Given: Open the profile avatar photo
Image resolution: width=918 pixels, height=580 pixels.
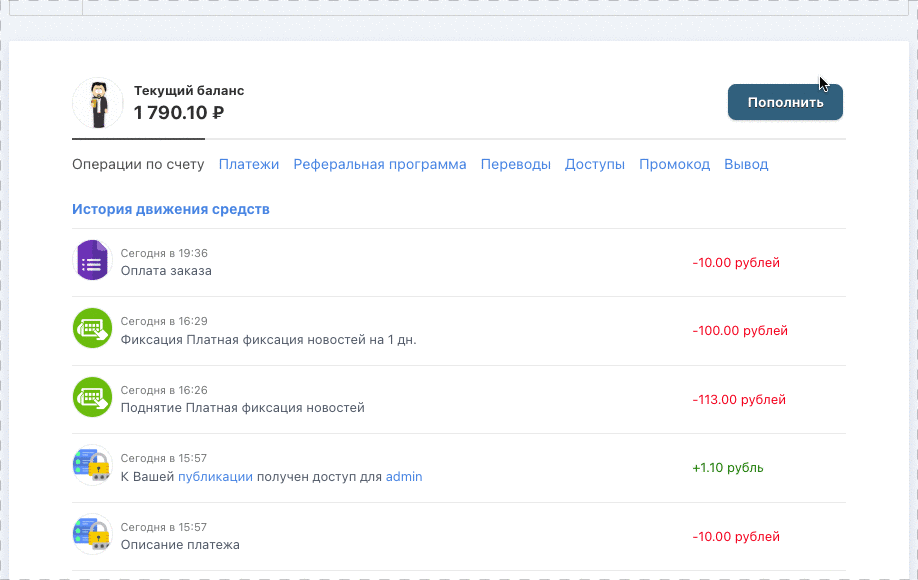Looking at the screenshot, I should pos(97,103).
